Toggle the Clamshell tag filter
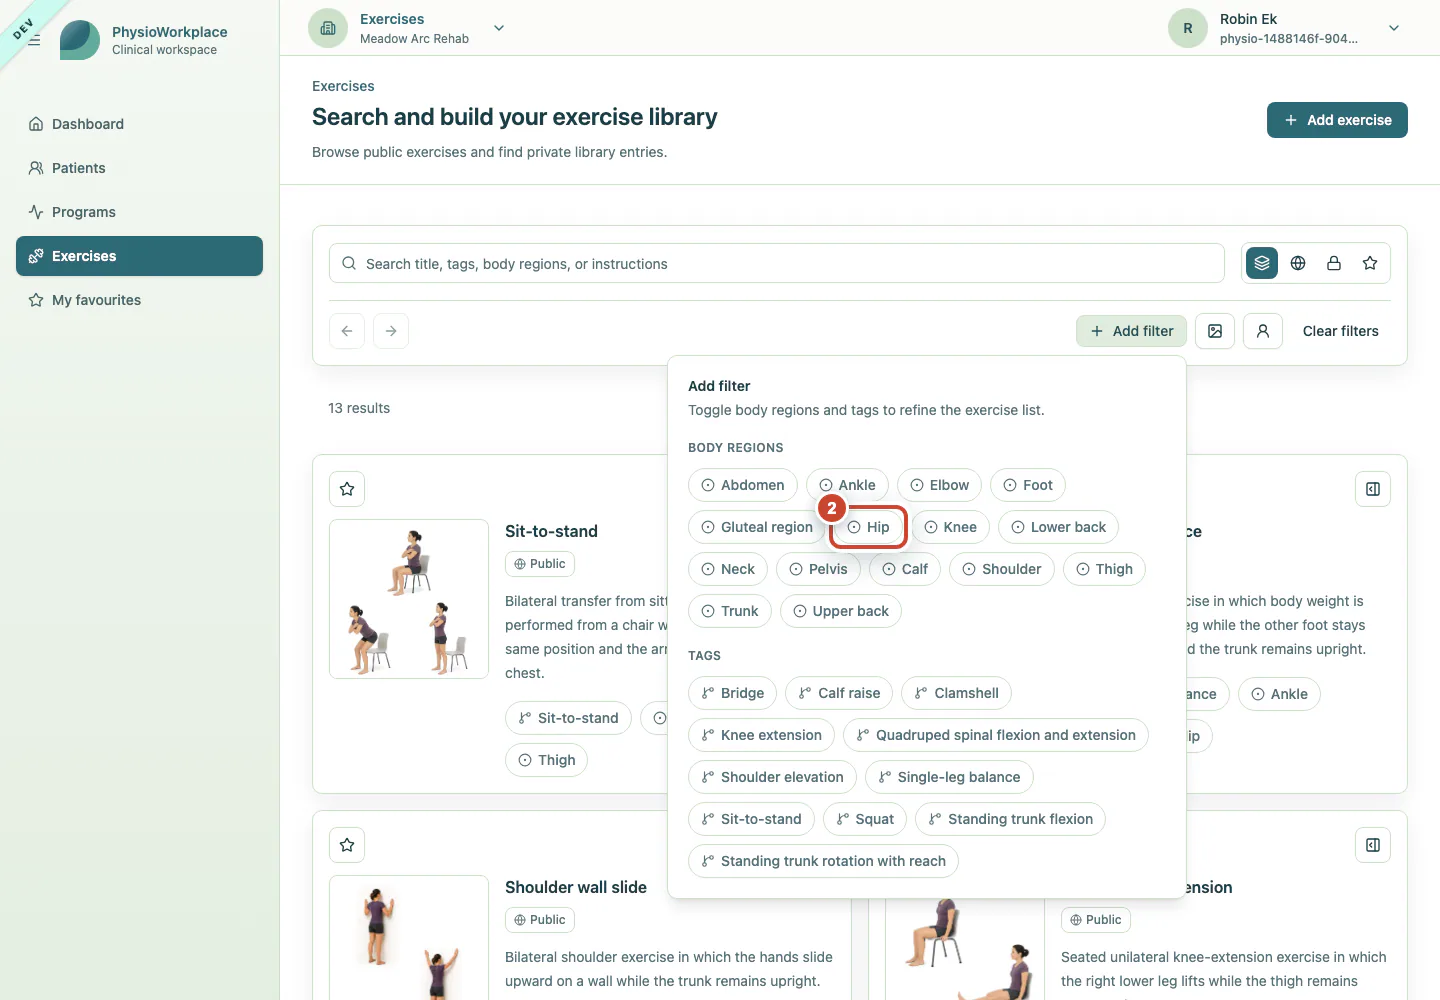This screenshot has width=1440, height=1000. [x=956, y=693]
